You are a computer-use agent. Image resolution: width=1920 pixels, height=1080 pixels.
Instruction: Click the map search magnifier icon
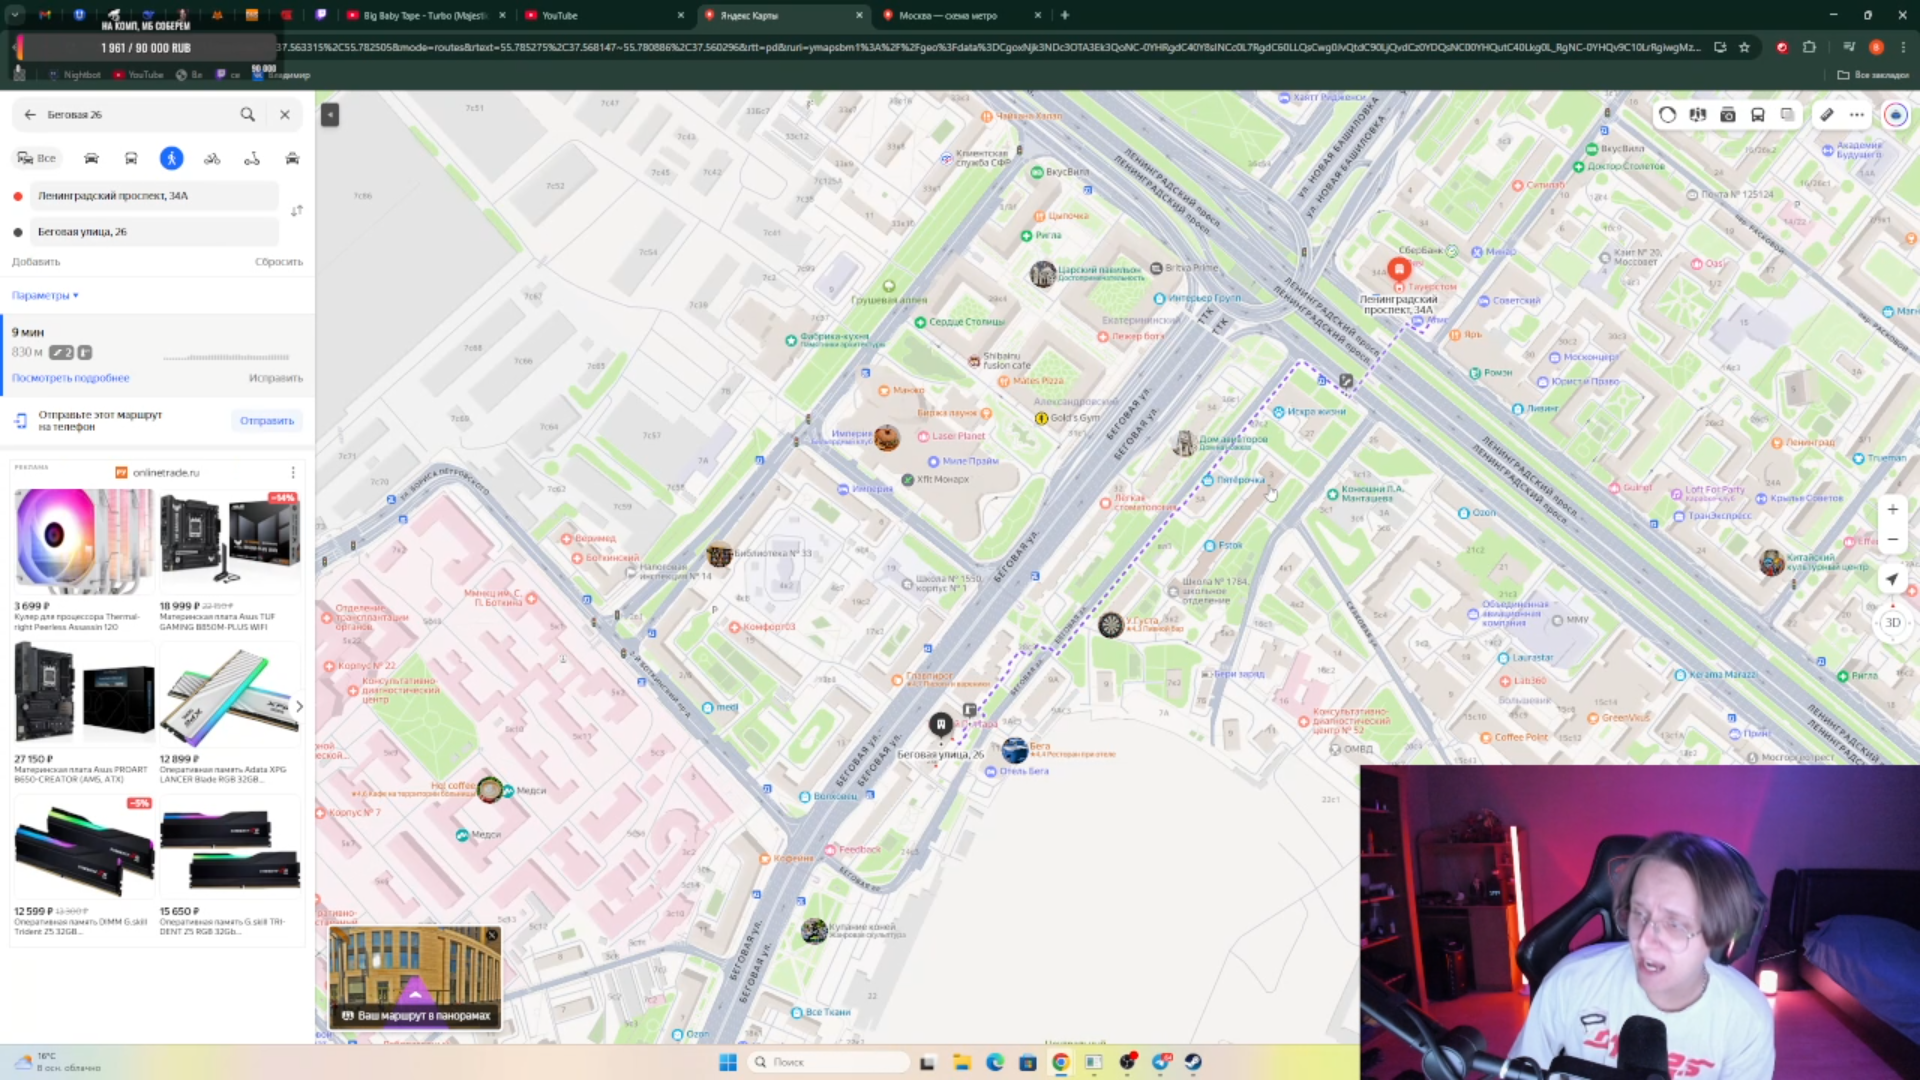point(247,115)
